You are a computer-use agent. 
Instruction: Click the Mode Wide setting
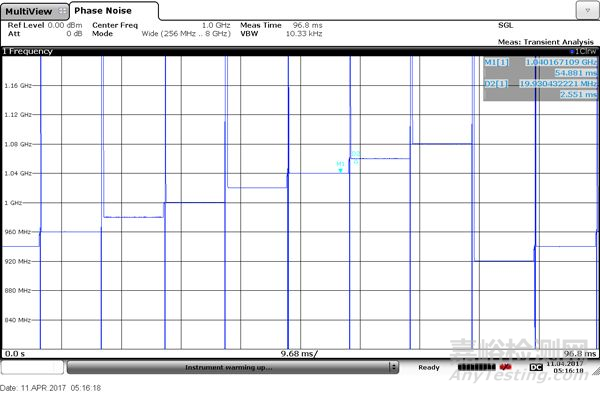[161, 34]
